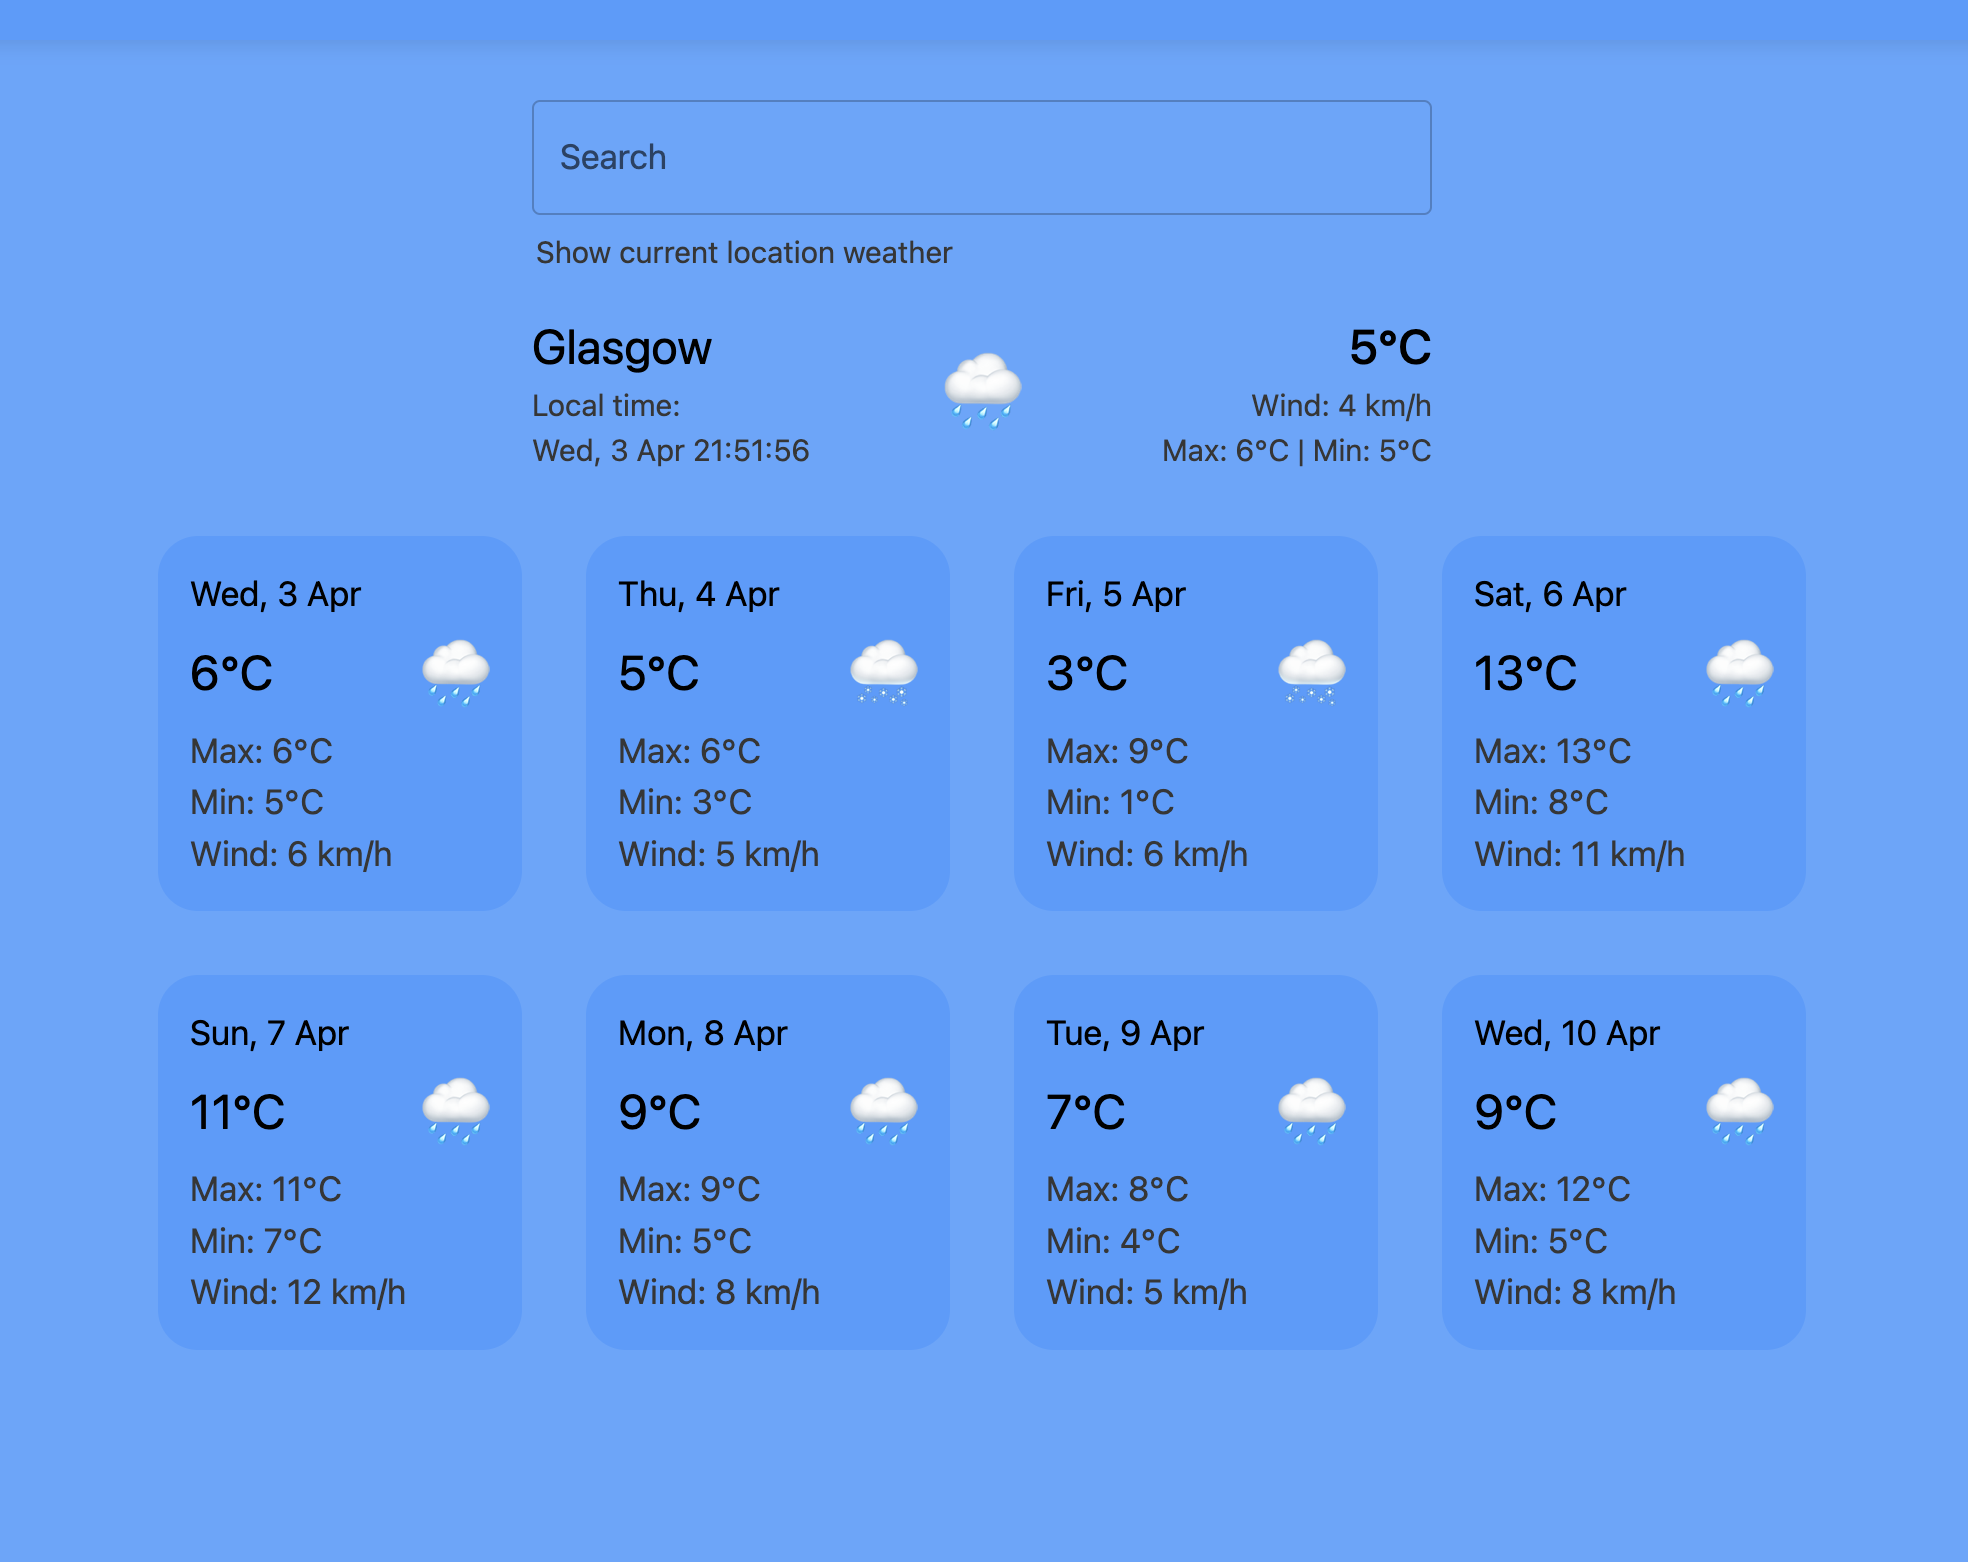Click the current temperature 5°C display
The width and height of the screenshot is (1968, 1562).
(x=1391, y=348)
